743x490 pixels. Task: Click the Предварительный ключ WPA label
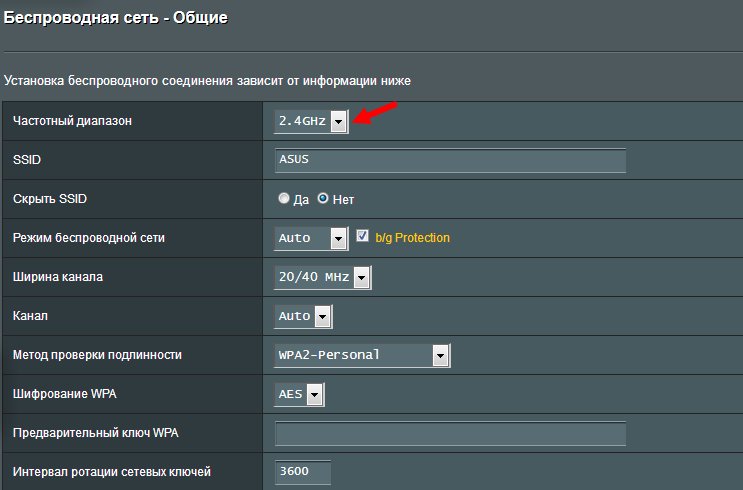[x=95, y=433]
